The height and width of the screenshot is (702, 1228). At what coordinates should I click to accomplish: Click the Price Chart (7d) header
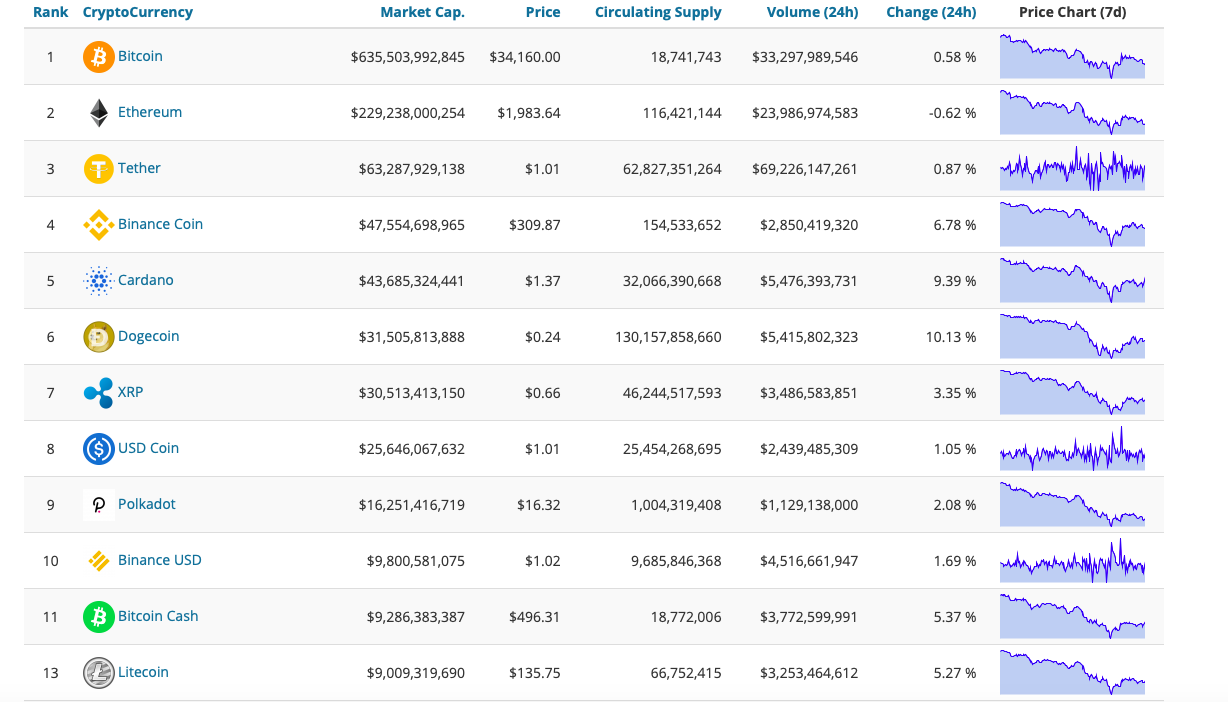(x=1072, y=13)
